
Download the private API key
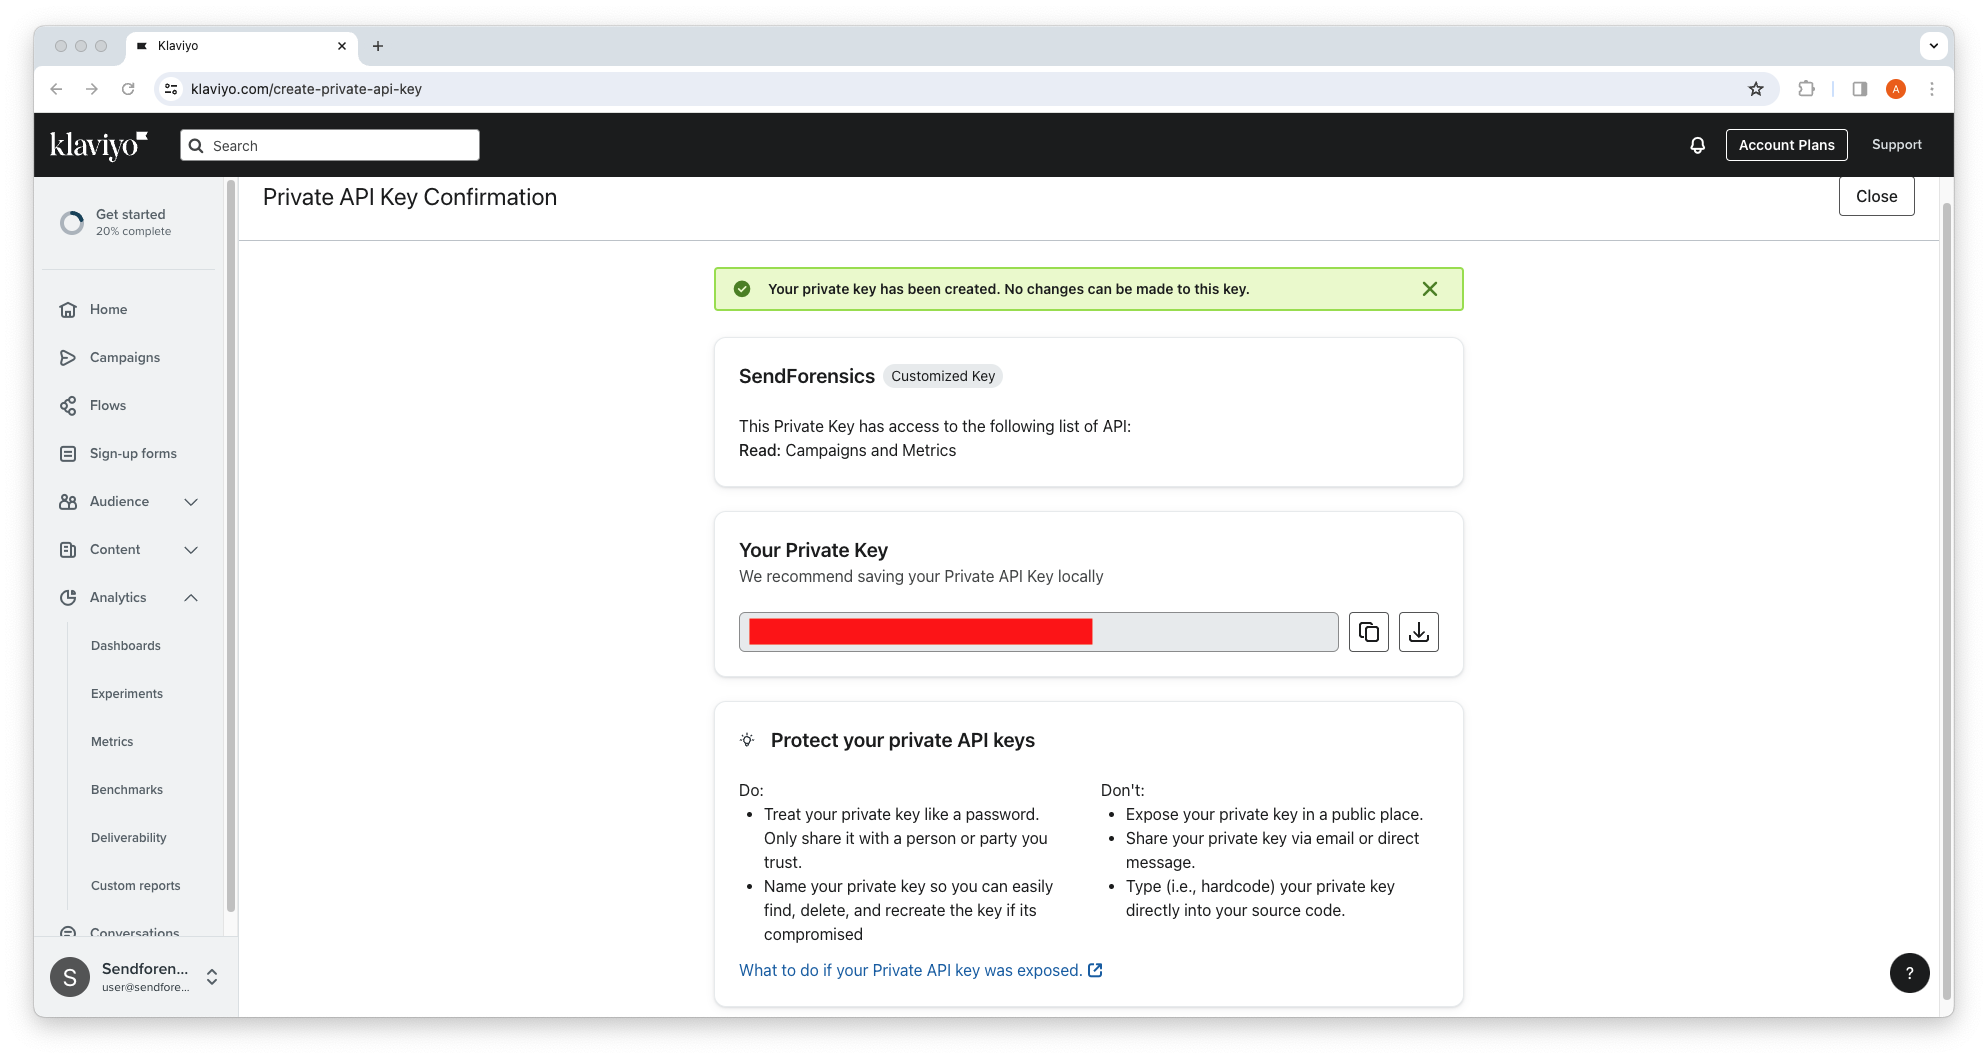coord(1419,632)
